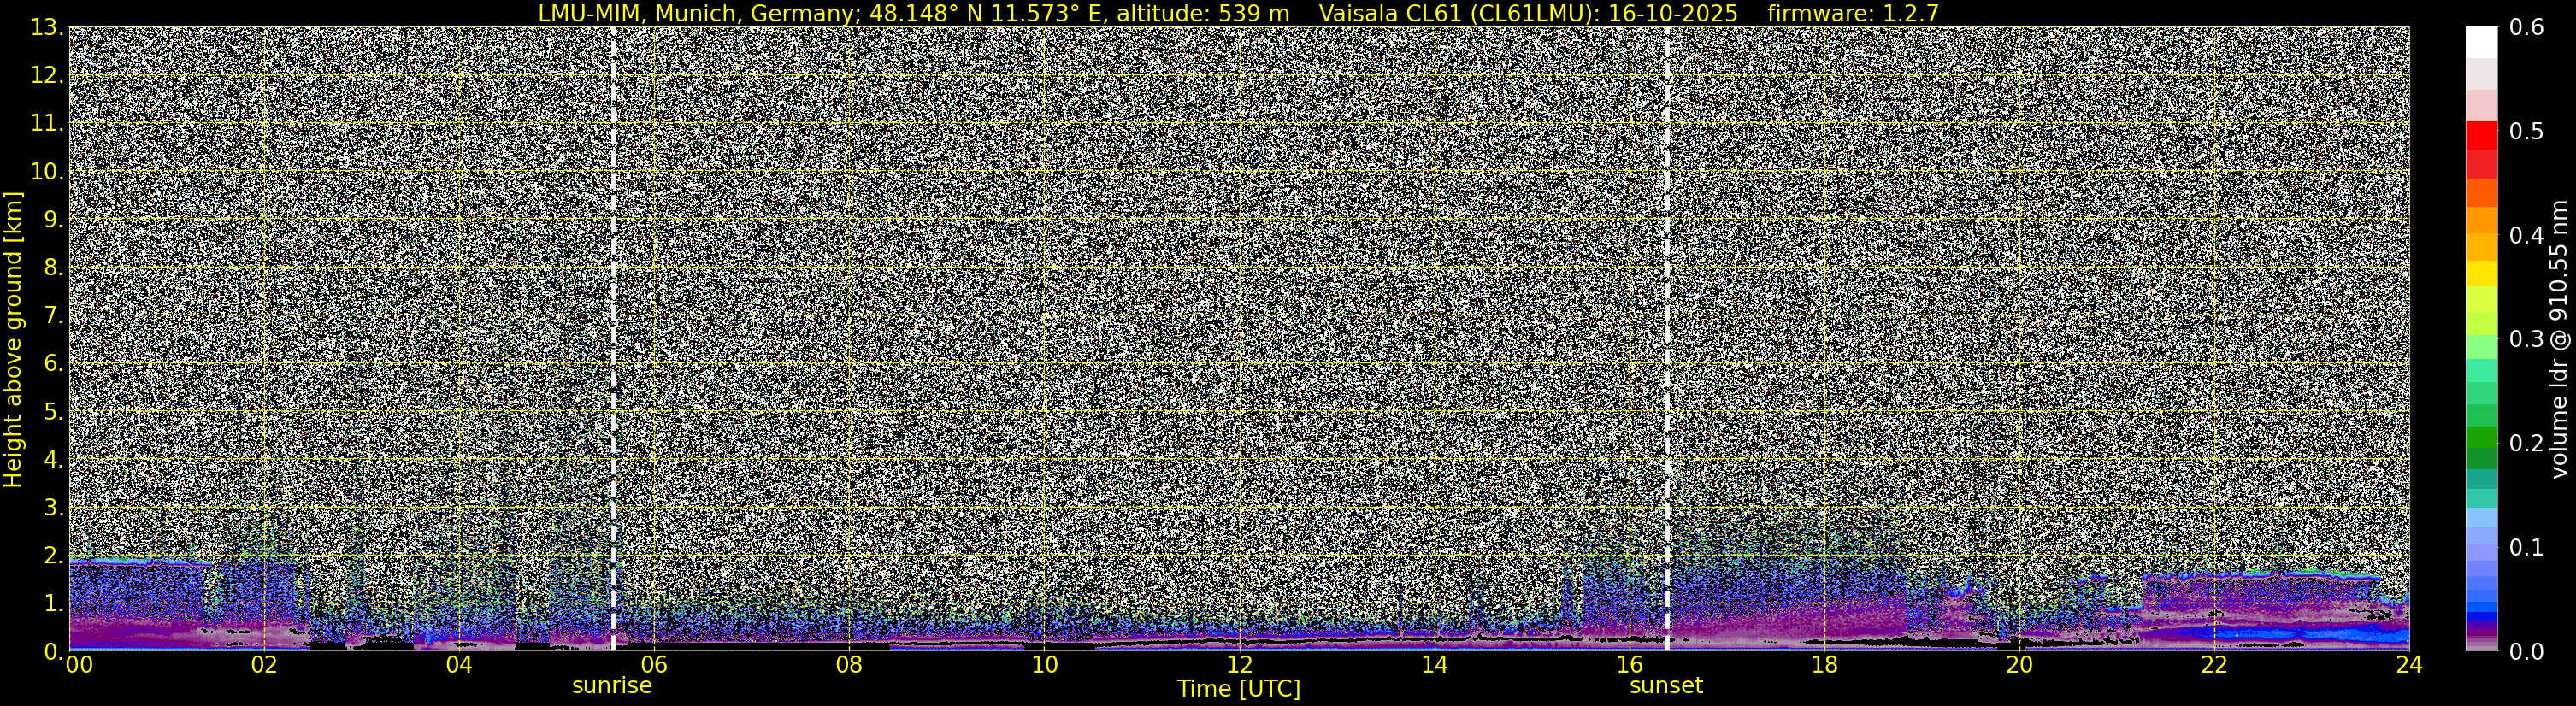Click the dashed white sunrise marker line
This screenshot has width=2576, height=706.
[613, 339]
